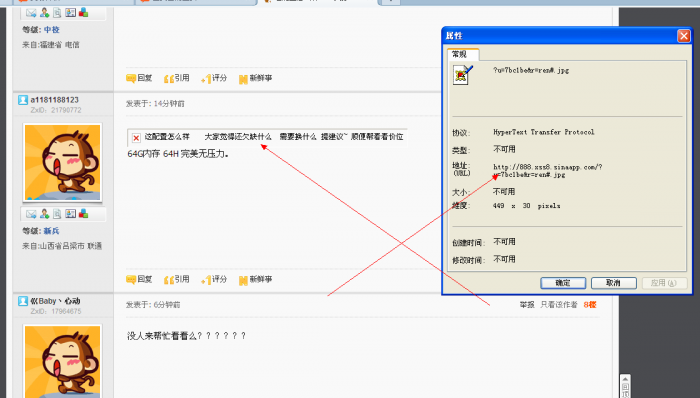Rate the 中校 user's post with 评分
This screenshot has width=700, height=398.
tap(214, 79)
